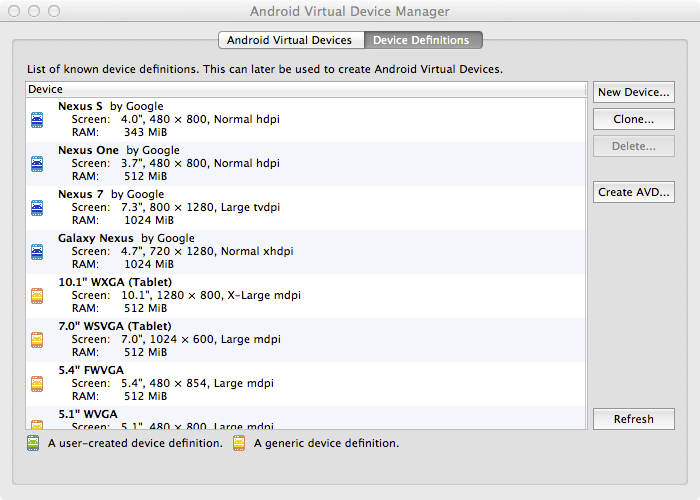Select the Galaxy Nexus by Google entry

point(306,252)
